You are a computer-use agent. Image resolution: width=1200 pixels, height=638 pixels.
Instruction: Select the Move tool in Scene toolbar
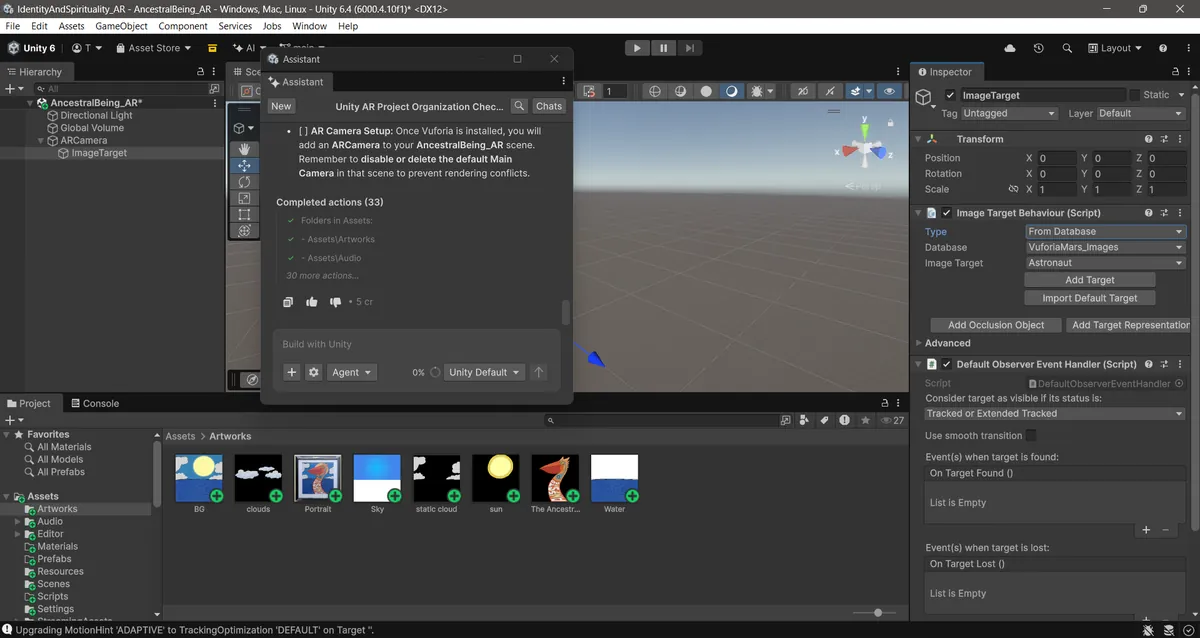pos(245,166)
